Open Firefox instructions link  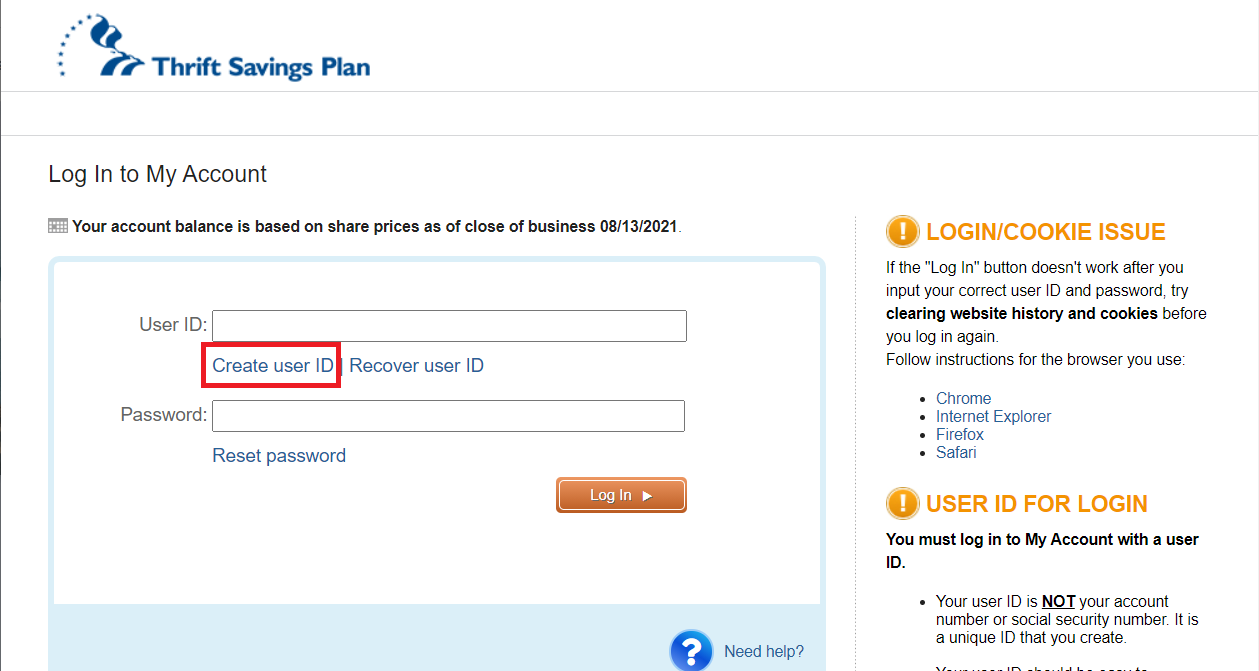(x=959, y=434)
